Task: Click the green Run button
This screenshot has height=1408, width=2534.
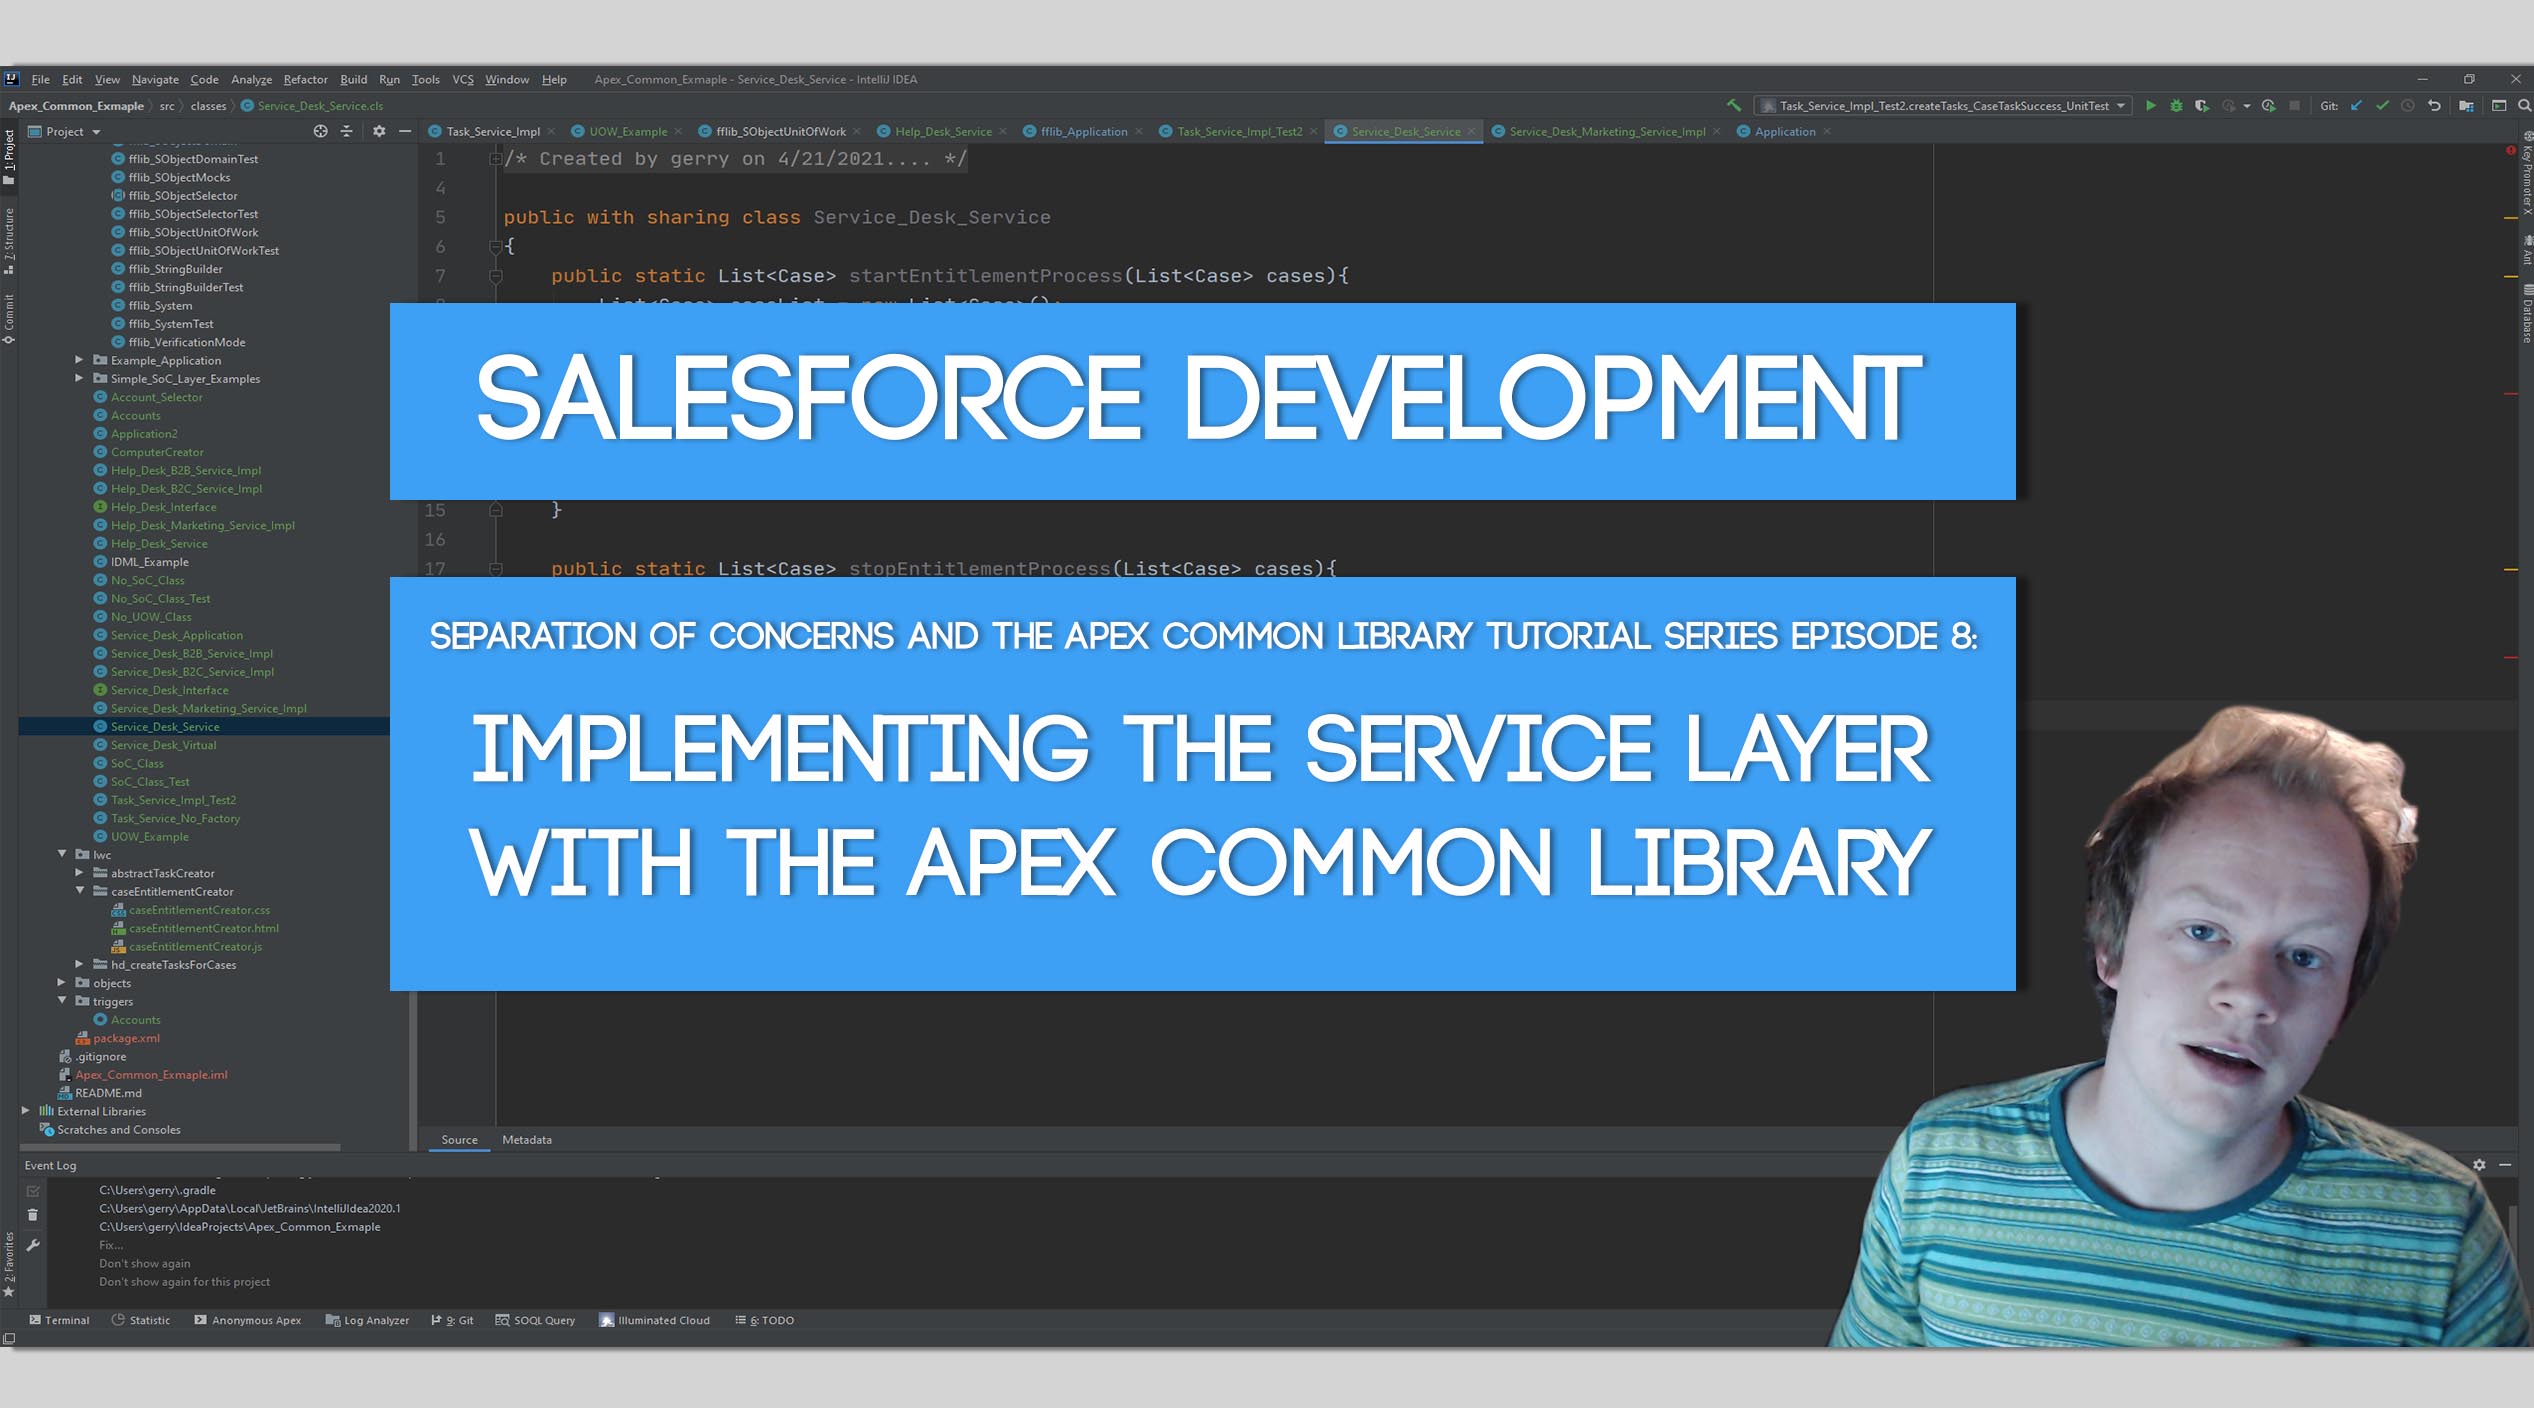Action: pos(2150,106)
